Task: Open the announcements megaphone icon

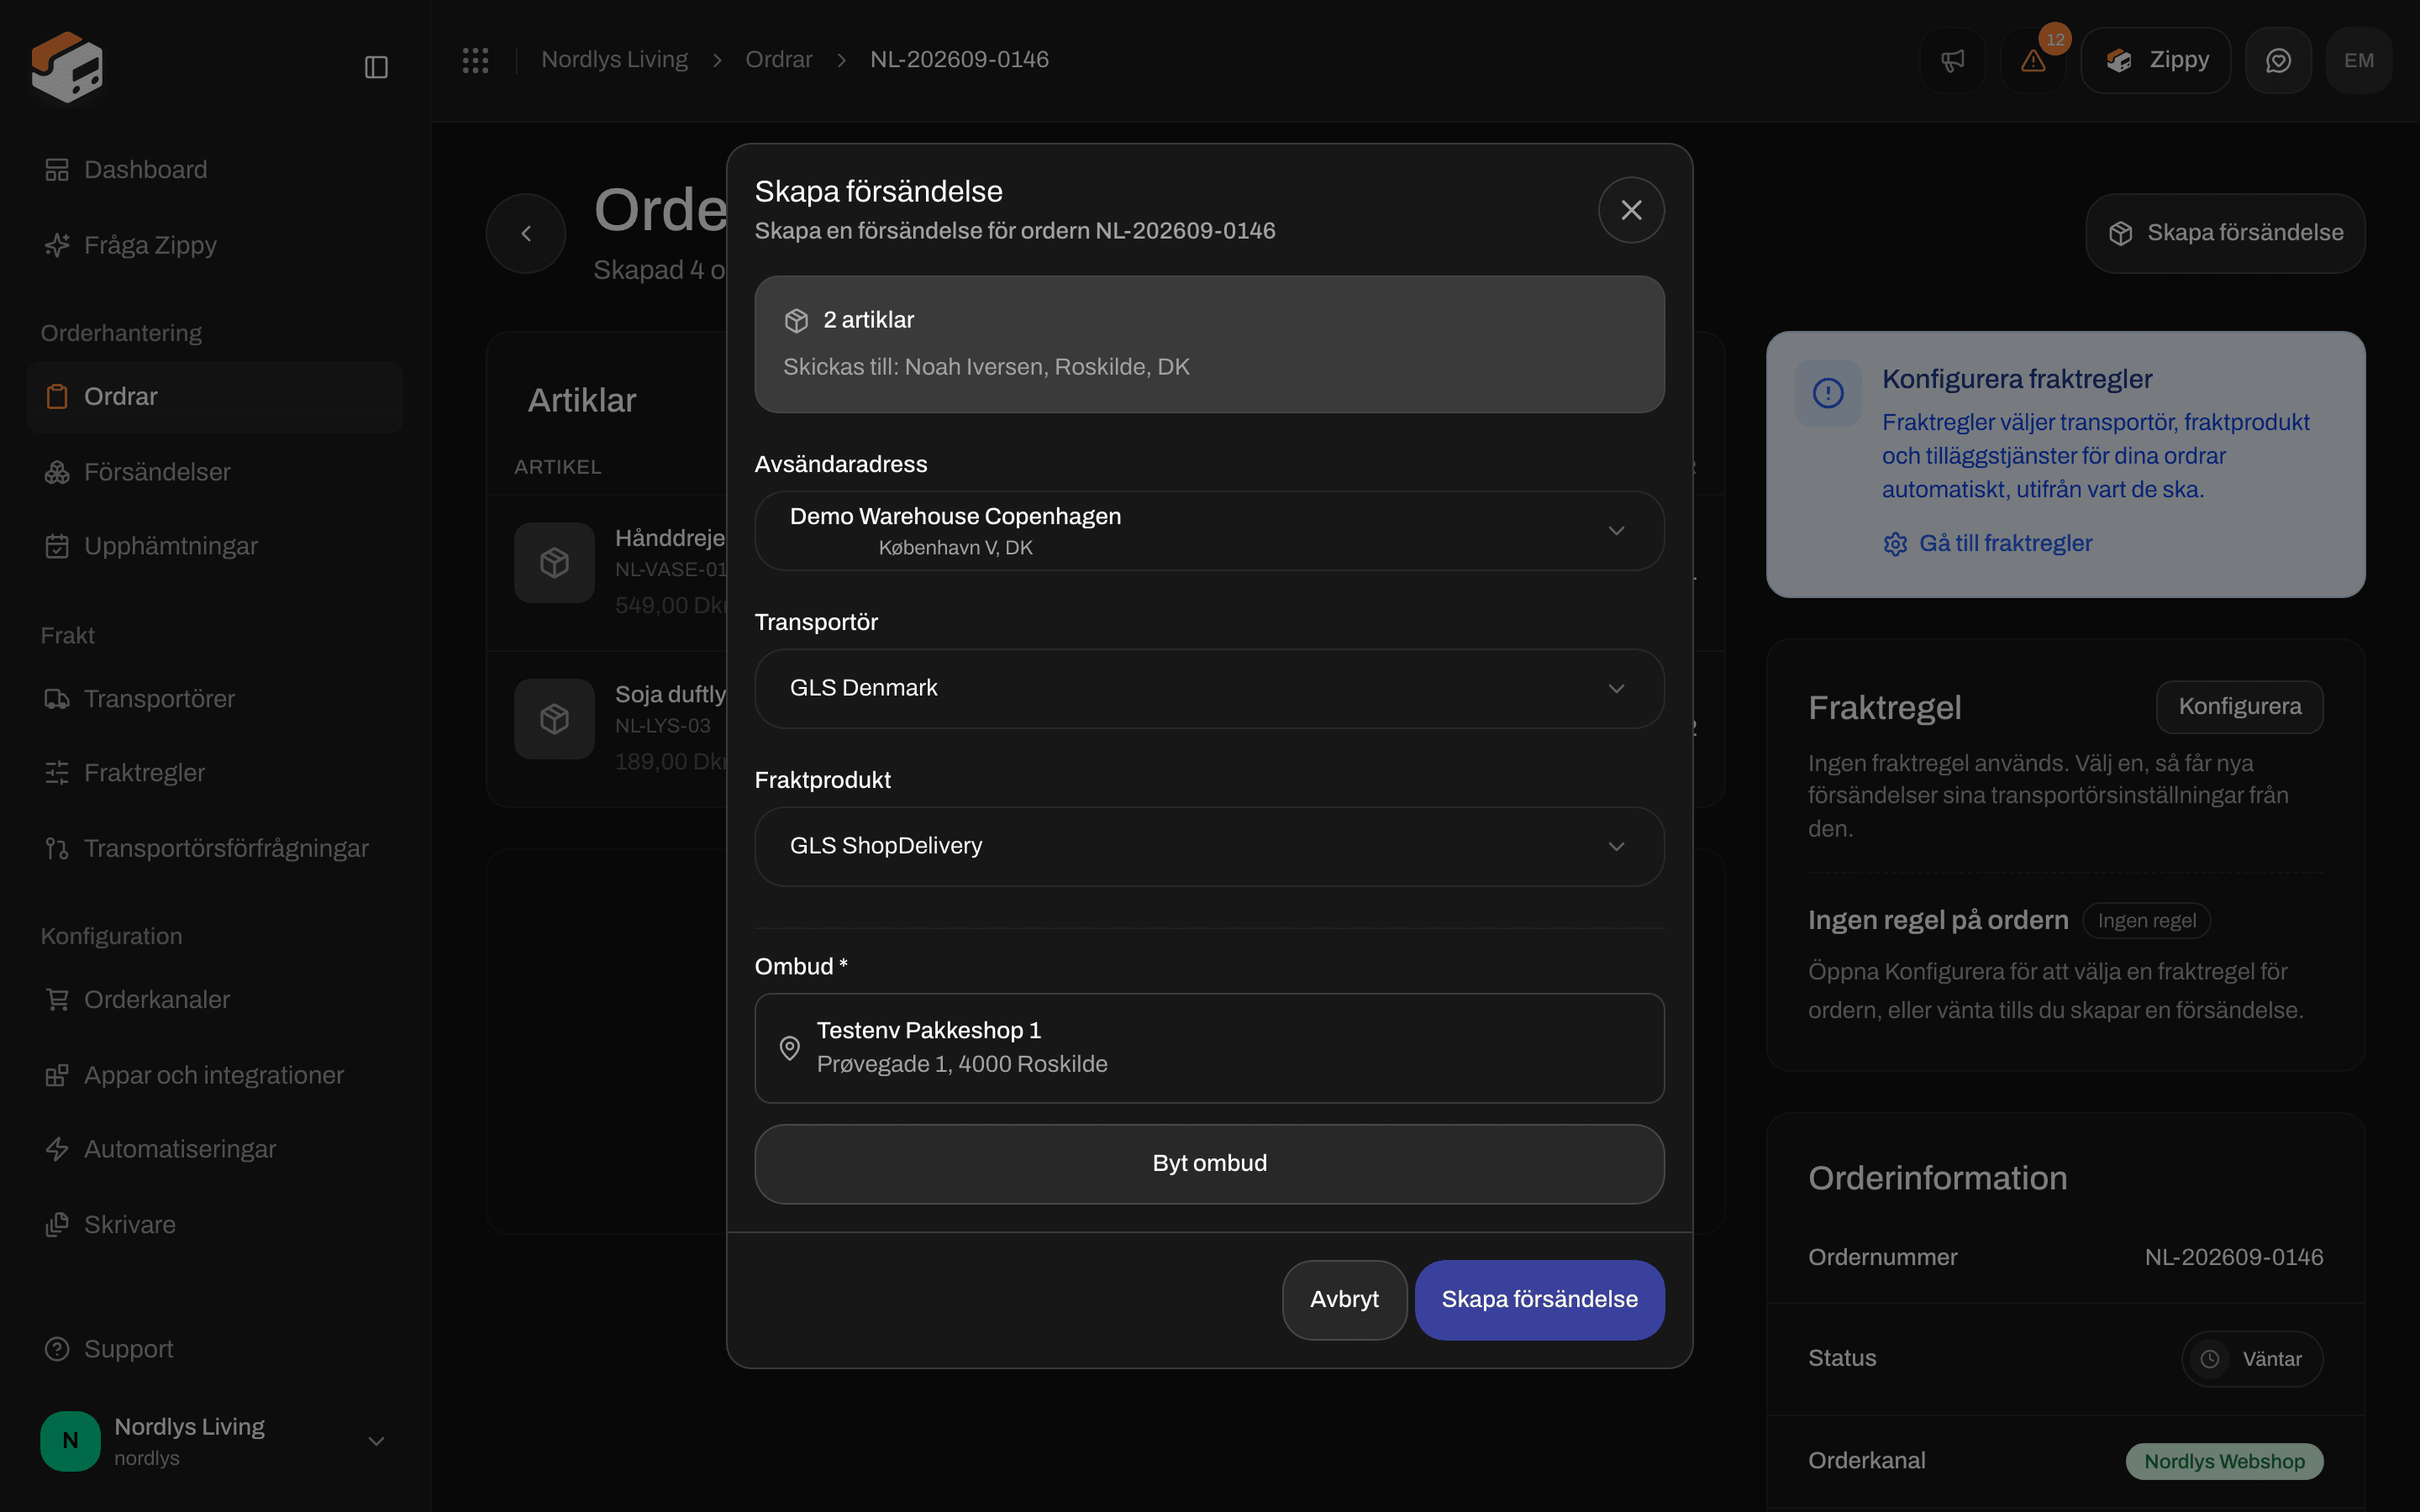Action: [x=1952, y=60]
